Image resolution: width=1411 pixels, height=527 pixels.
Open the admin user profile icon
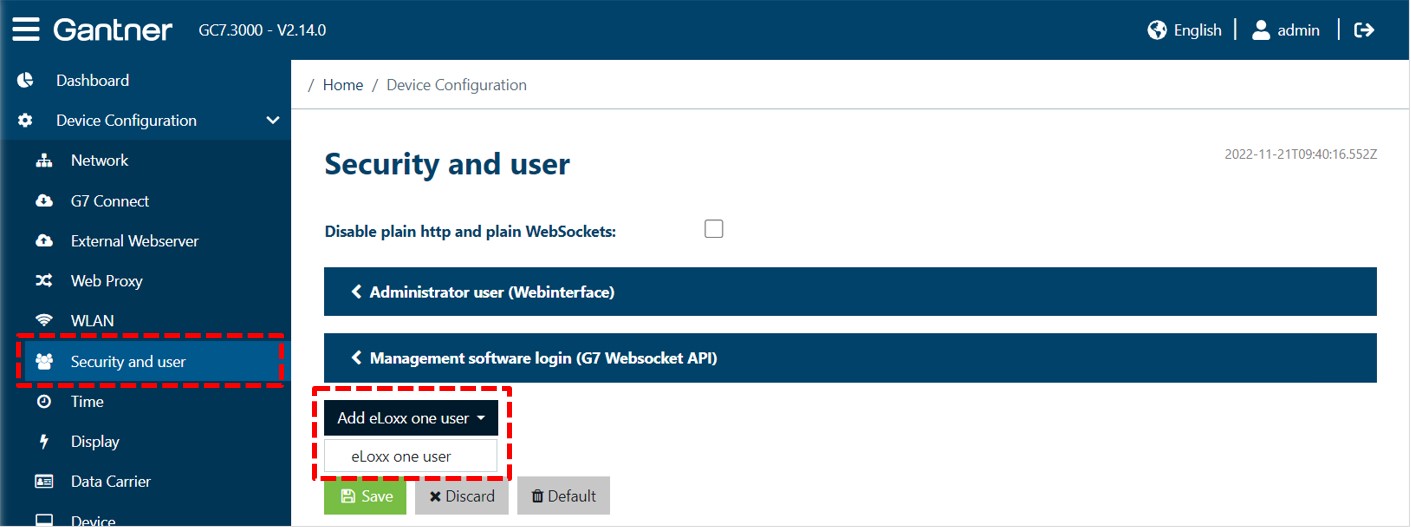pos(1261,30)
